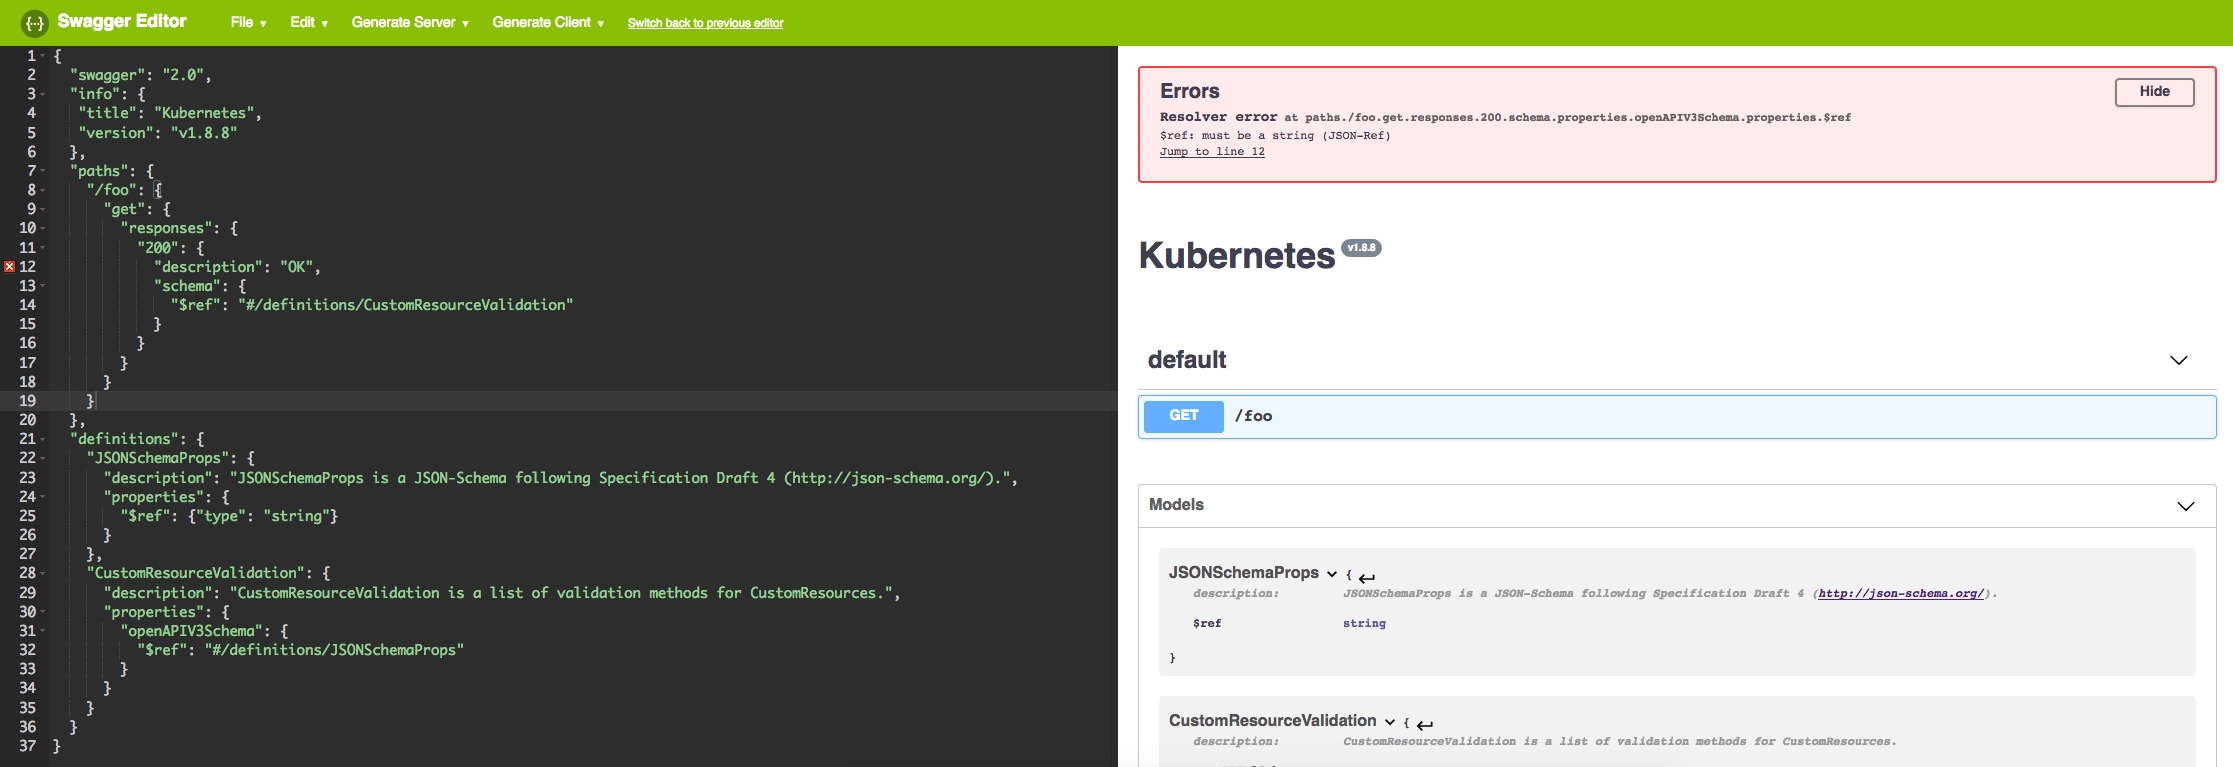Viewport: 2233px width, 767px height.
Task: Click the "$ref: must be a string" error message
Action: (1275, 136)
